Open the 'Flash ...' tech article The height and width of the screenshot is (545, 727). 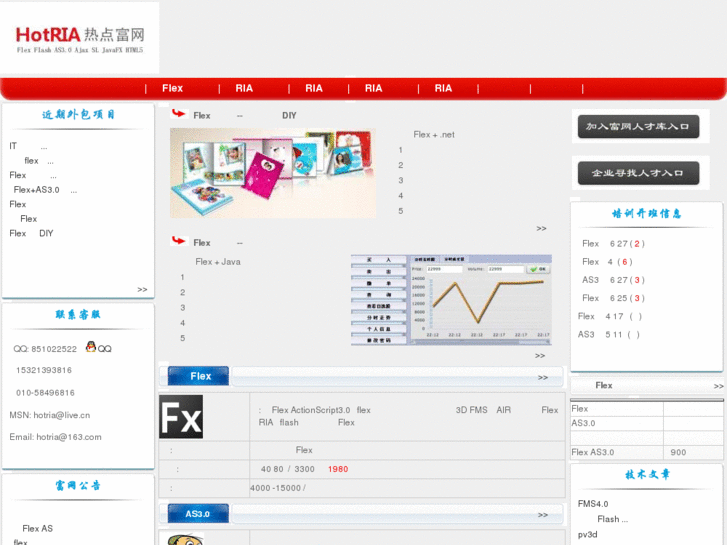(x=612, y=519)
